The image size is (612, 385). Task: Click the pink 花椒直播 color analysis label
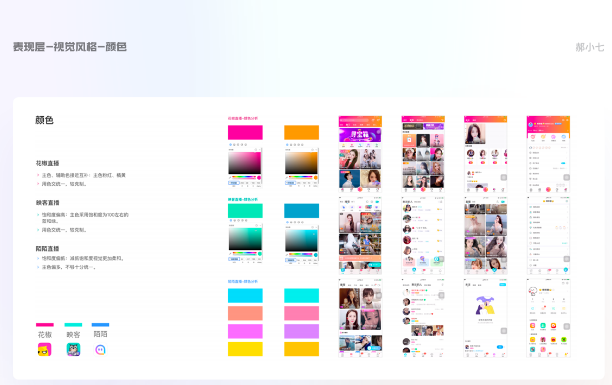243,118
